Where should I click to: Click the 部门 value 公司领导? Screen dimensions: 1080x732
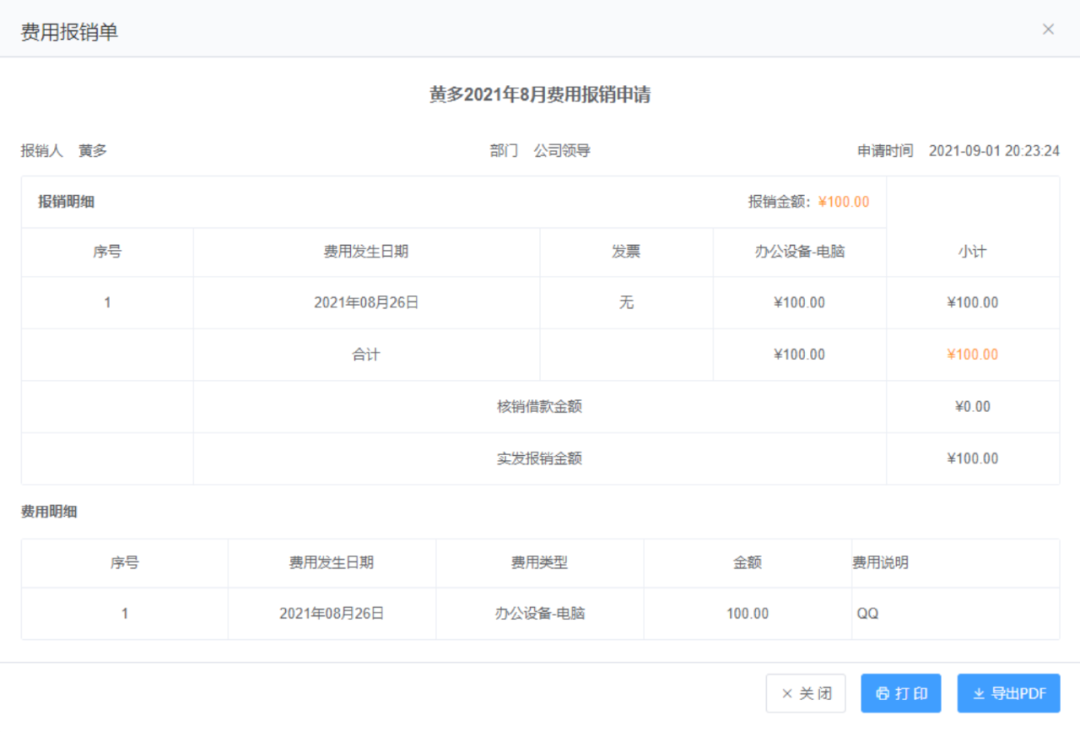(561, 151)
